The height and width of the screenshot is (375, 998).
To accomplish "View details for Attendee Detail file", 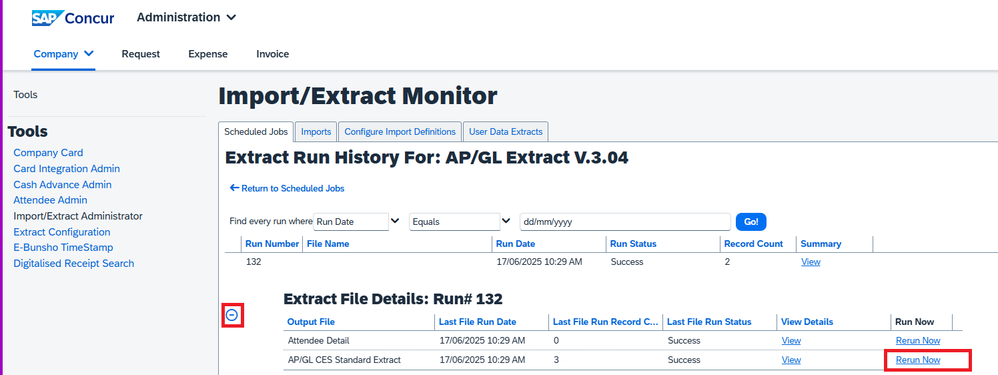I will [791, 341].
